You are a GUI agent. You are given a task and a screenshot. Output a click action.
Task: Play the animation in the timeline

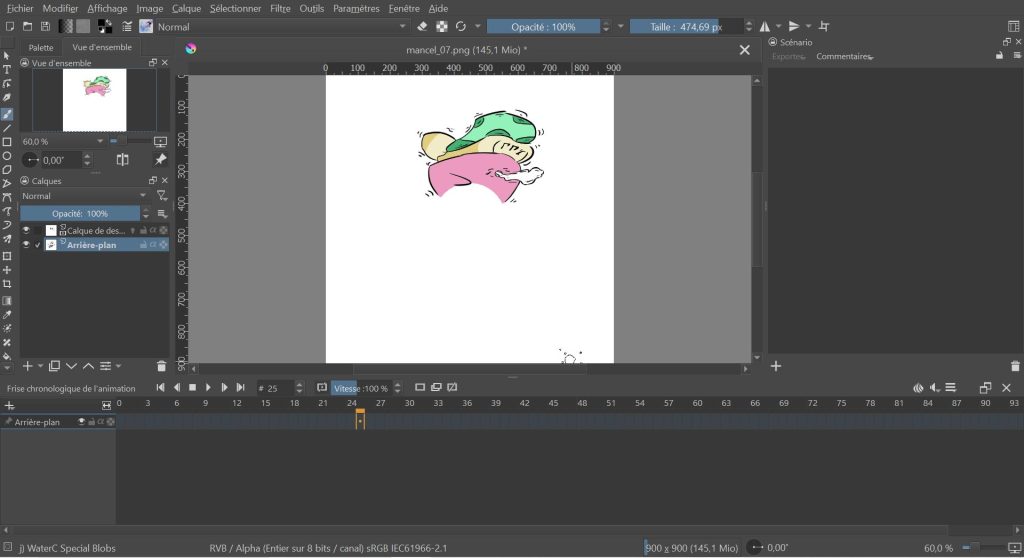tap(208, 387)
